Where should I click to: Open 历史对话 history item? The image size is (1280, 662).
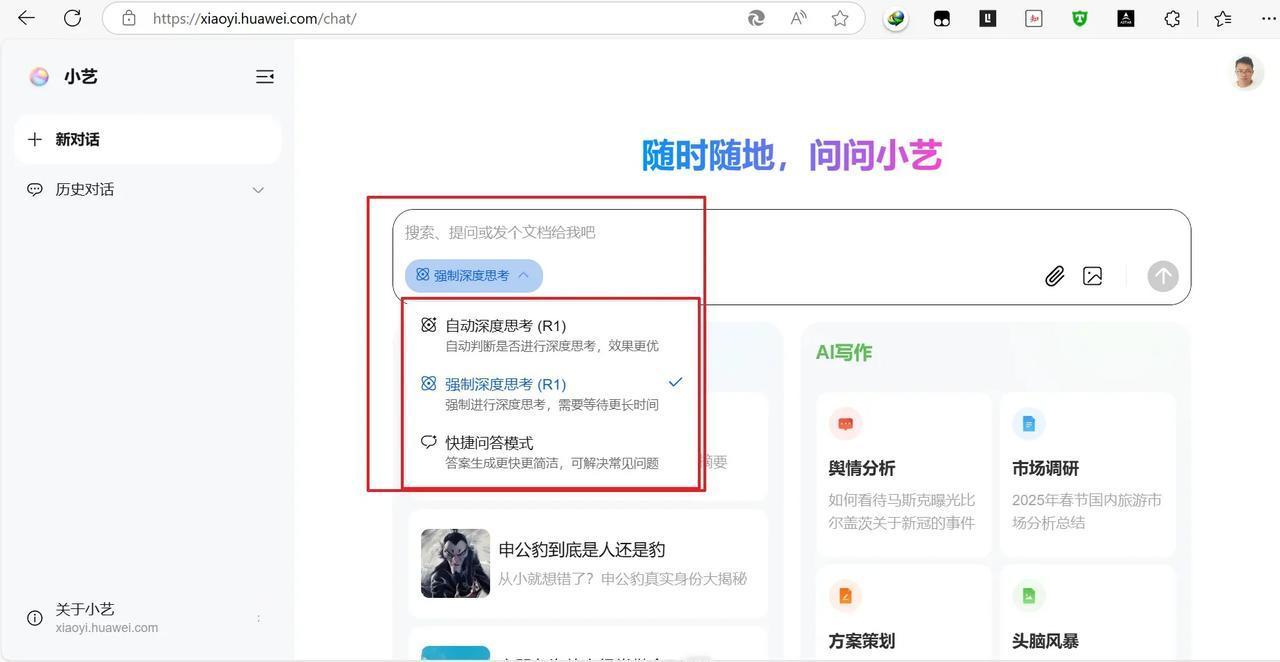coord(148,189)
